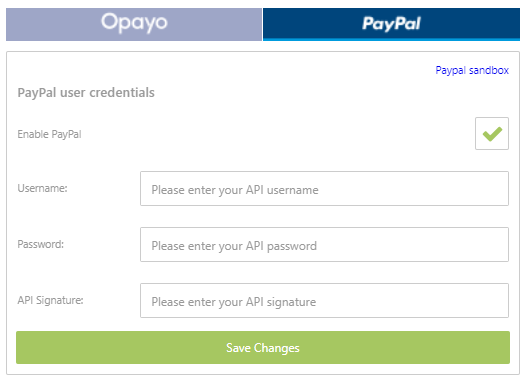
Task: Focus the API signature input field
Action: point(325,301)
